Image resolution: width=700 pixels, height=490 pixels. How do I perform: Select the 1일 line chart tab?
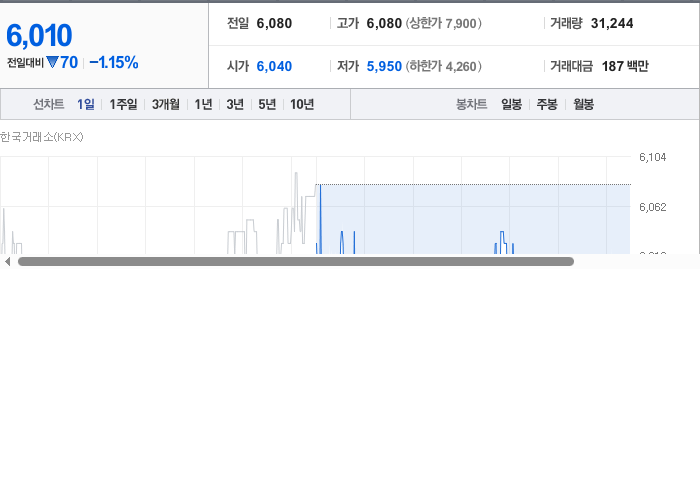(86, 104)
